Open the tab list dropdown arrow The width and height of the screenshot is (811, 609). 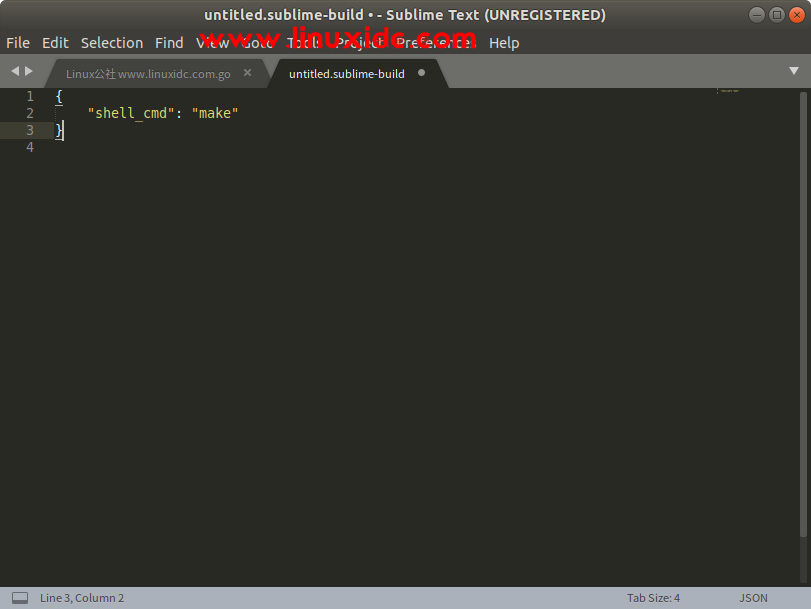[x=794, y=71]
